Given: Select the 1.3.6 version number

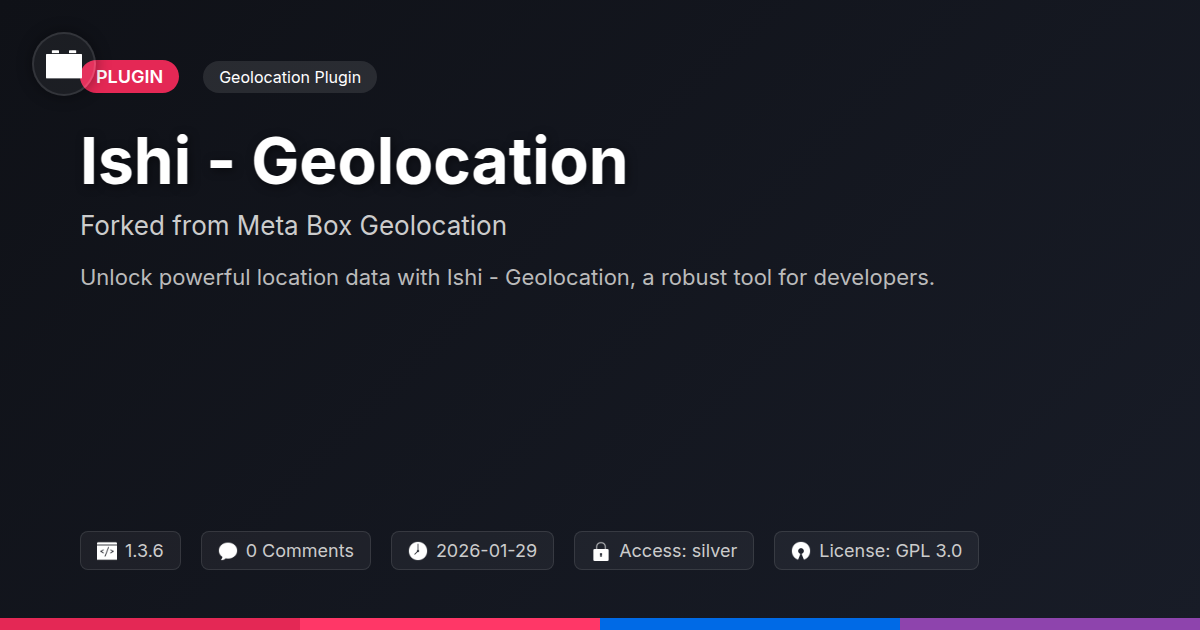Looking at the screenshot, I should 145,551.
